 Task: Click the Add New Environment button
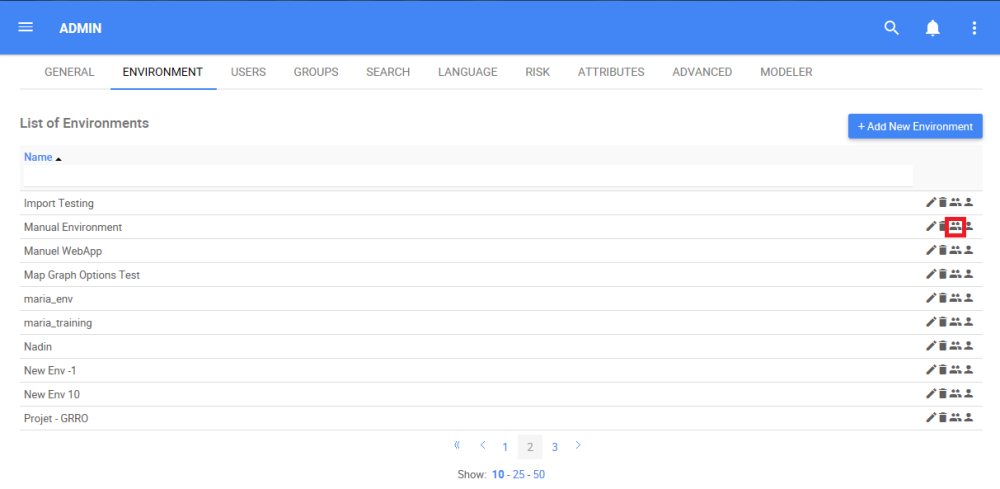[x=915, y=126]
